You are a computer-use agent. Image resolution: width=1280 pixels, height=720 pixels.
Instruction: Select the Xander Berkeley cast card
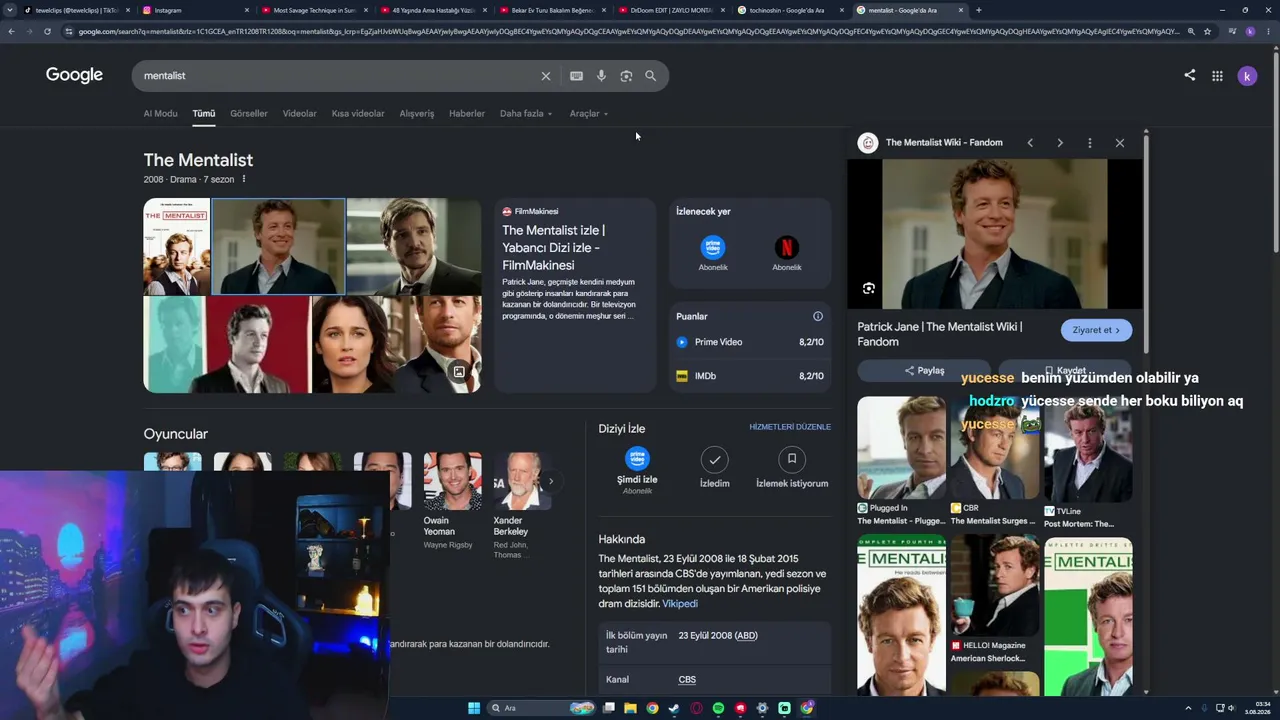522,506
